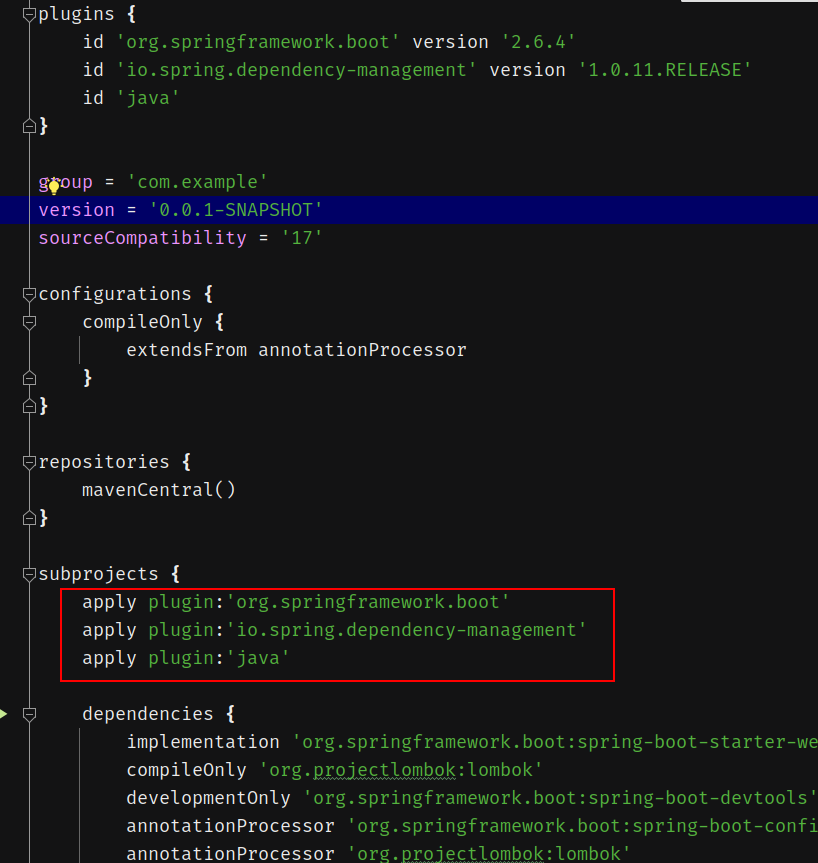Collapse the dependencies block
818x863 pixels.
coord(29,715)
